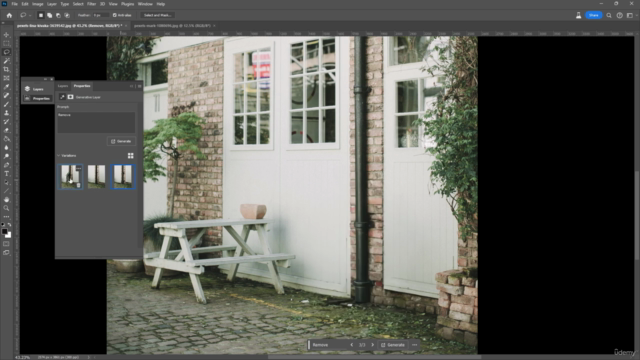This screenshot has height=360, width=640.
Task: Select the Crop tool
Action: point(6,69)
